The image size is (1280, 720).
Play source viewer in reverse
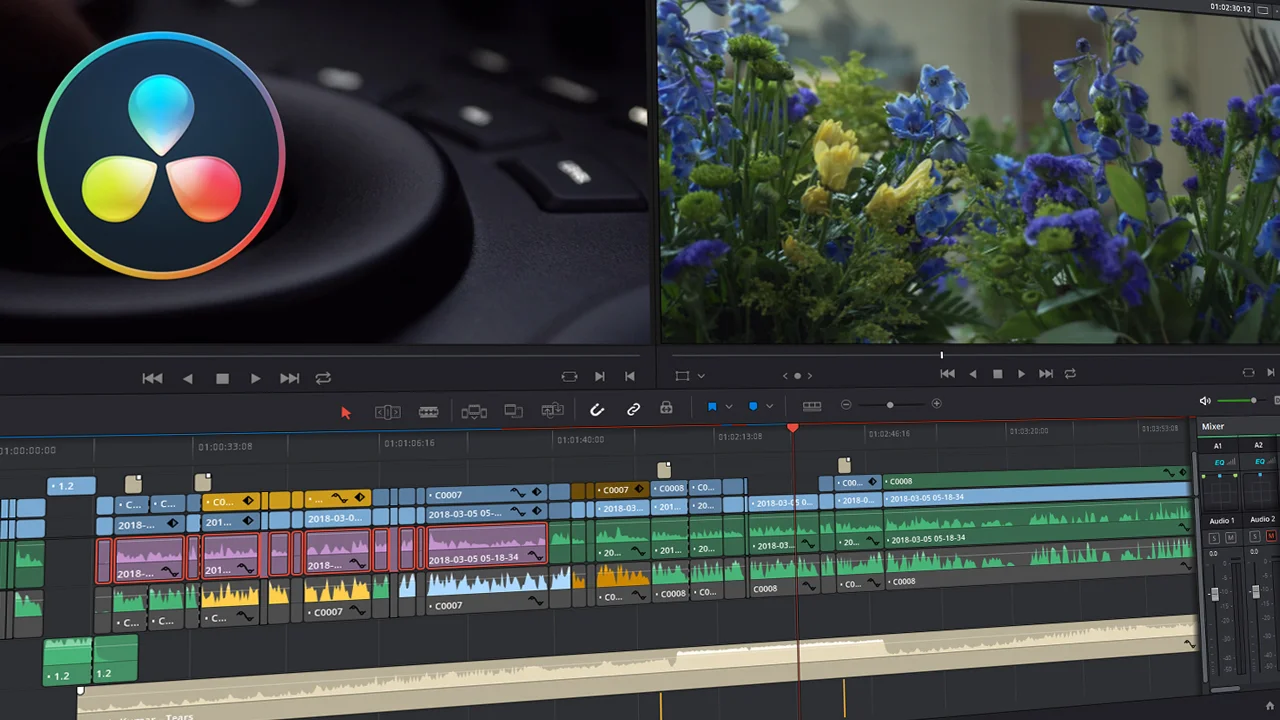click(x=188, y=378)
